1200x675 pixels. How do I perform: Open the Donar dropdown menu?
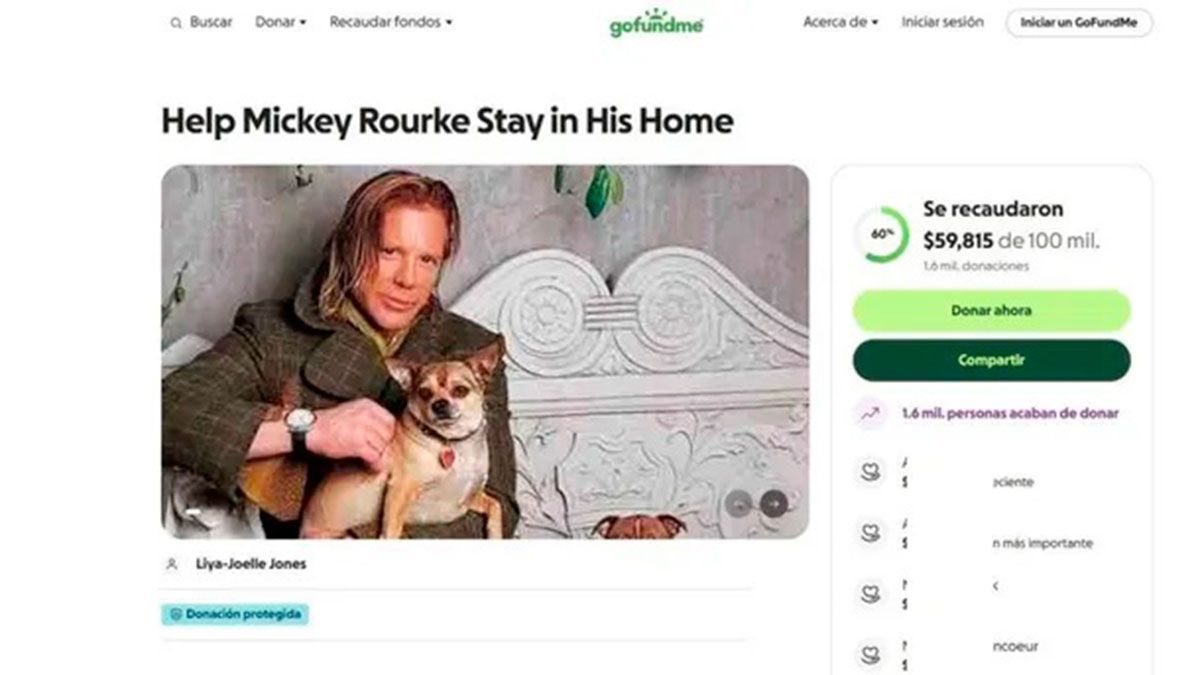point(280,22)
